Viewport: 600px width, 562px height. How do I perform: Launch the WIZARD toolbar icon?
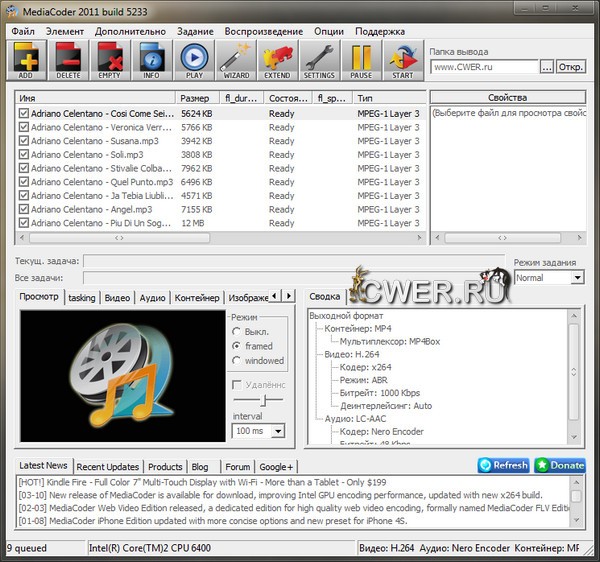point(236,60)
